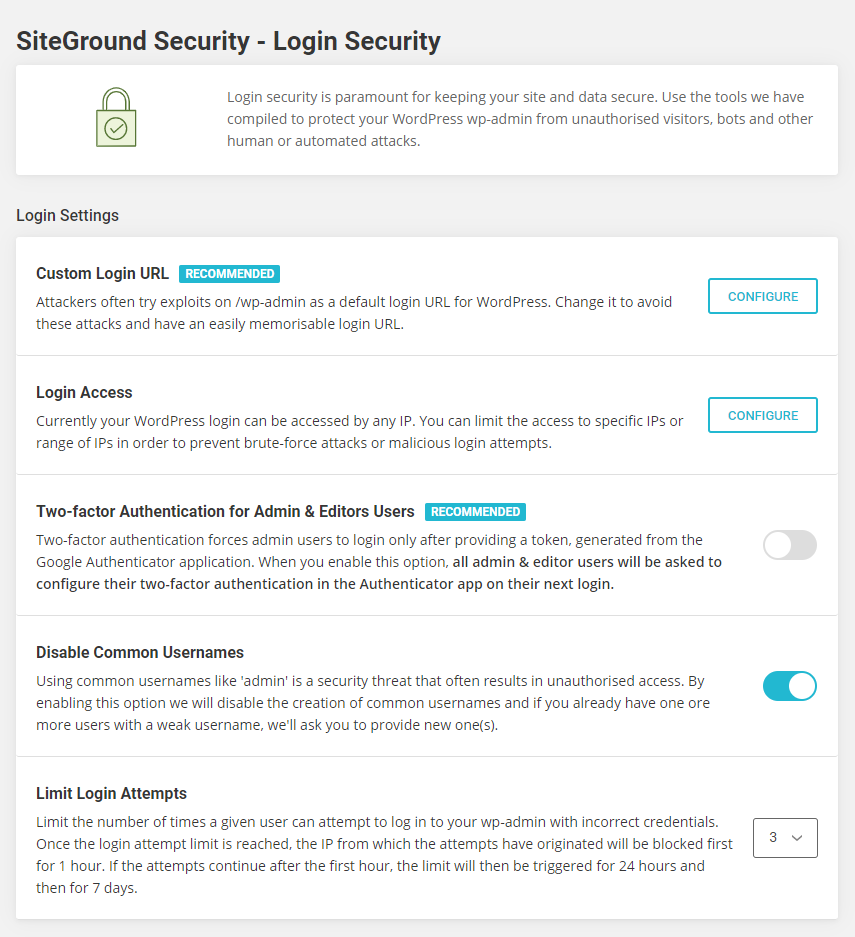855x937 pixels.
Task: Click the chevron next to the number 3
Action: tap(798, 838)
